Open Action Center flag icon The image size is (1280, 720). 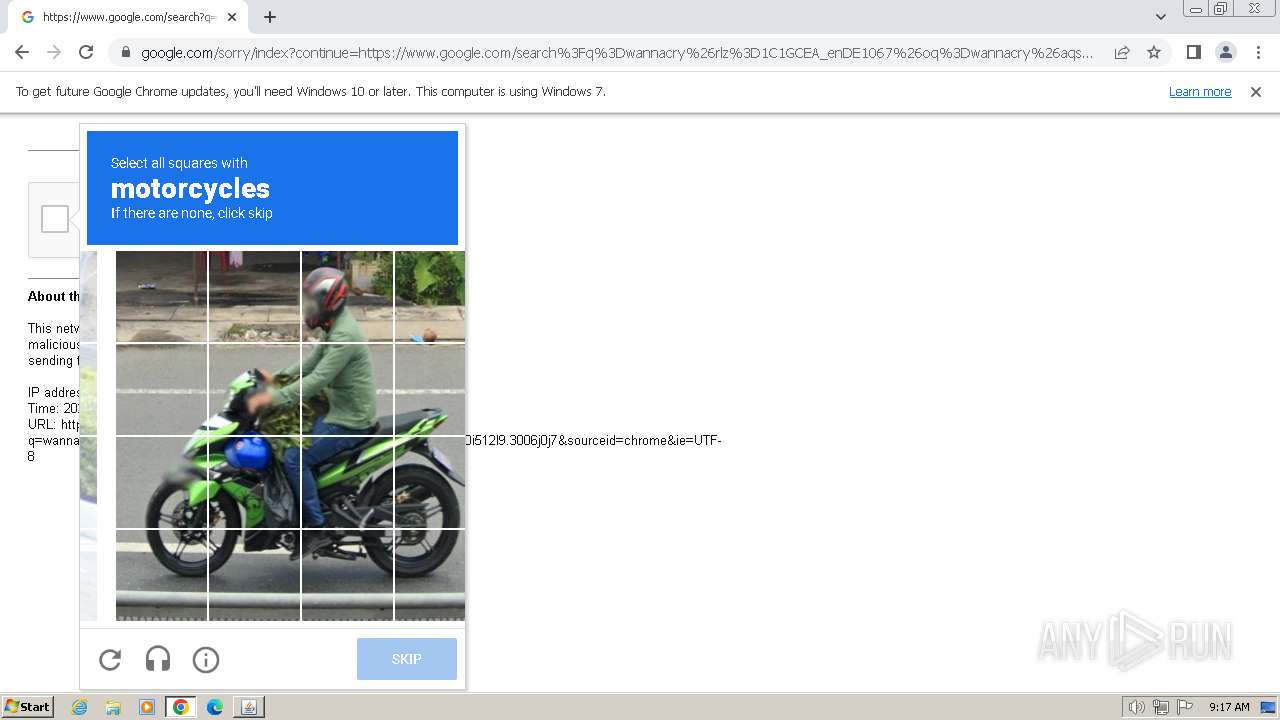(1185, 707)
